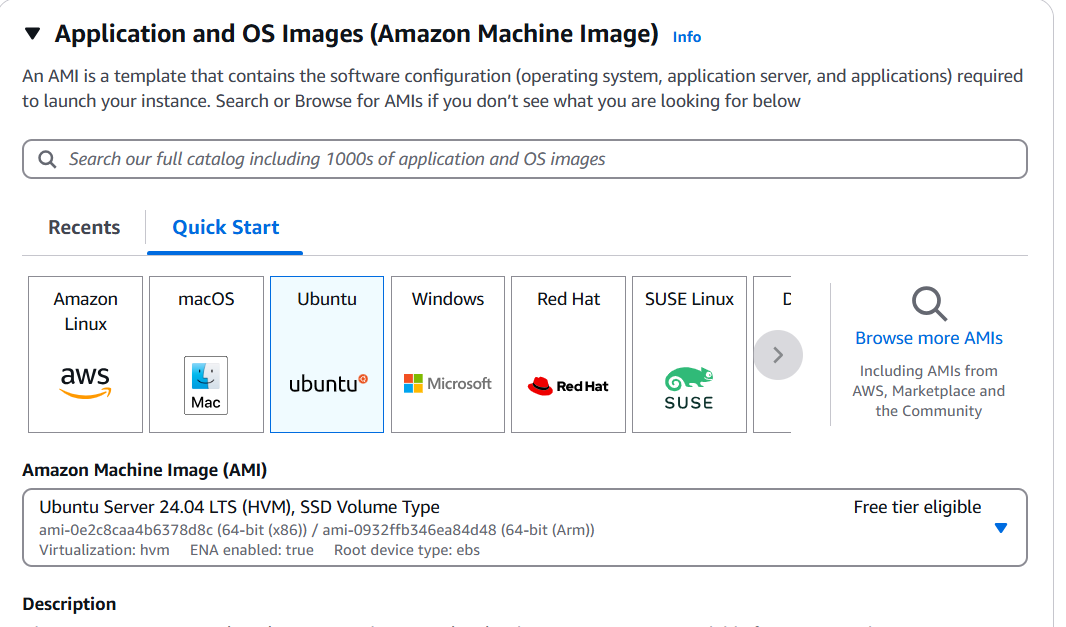This screenshot has height=627, width=1066.
Task: Collapse the Application and OS Images section
Action: click(32, 34)
